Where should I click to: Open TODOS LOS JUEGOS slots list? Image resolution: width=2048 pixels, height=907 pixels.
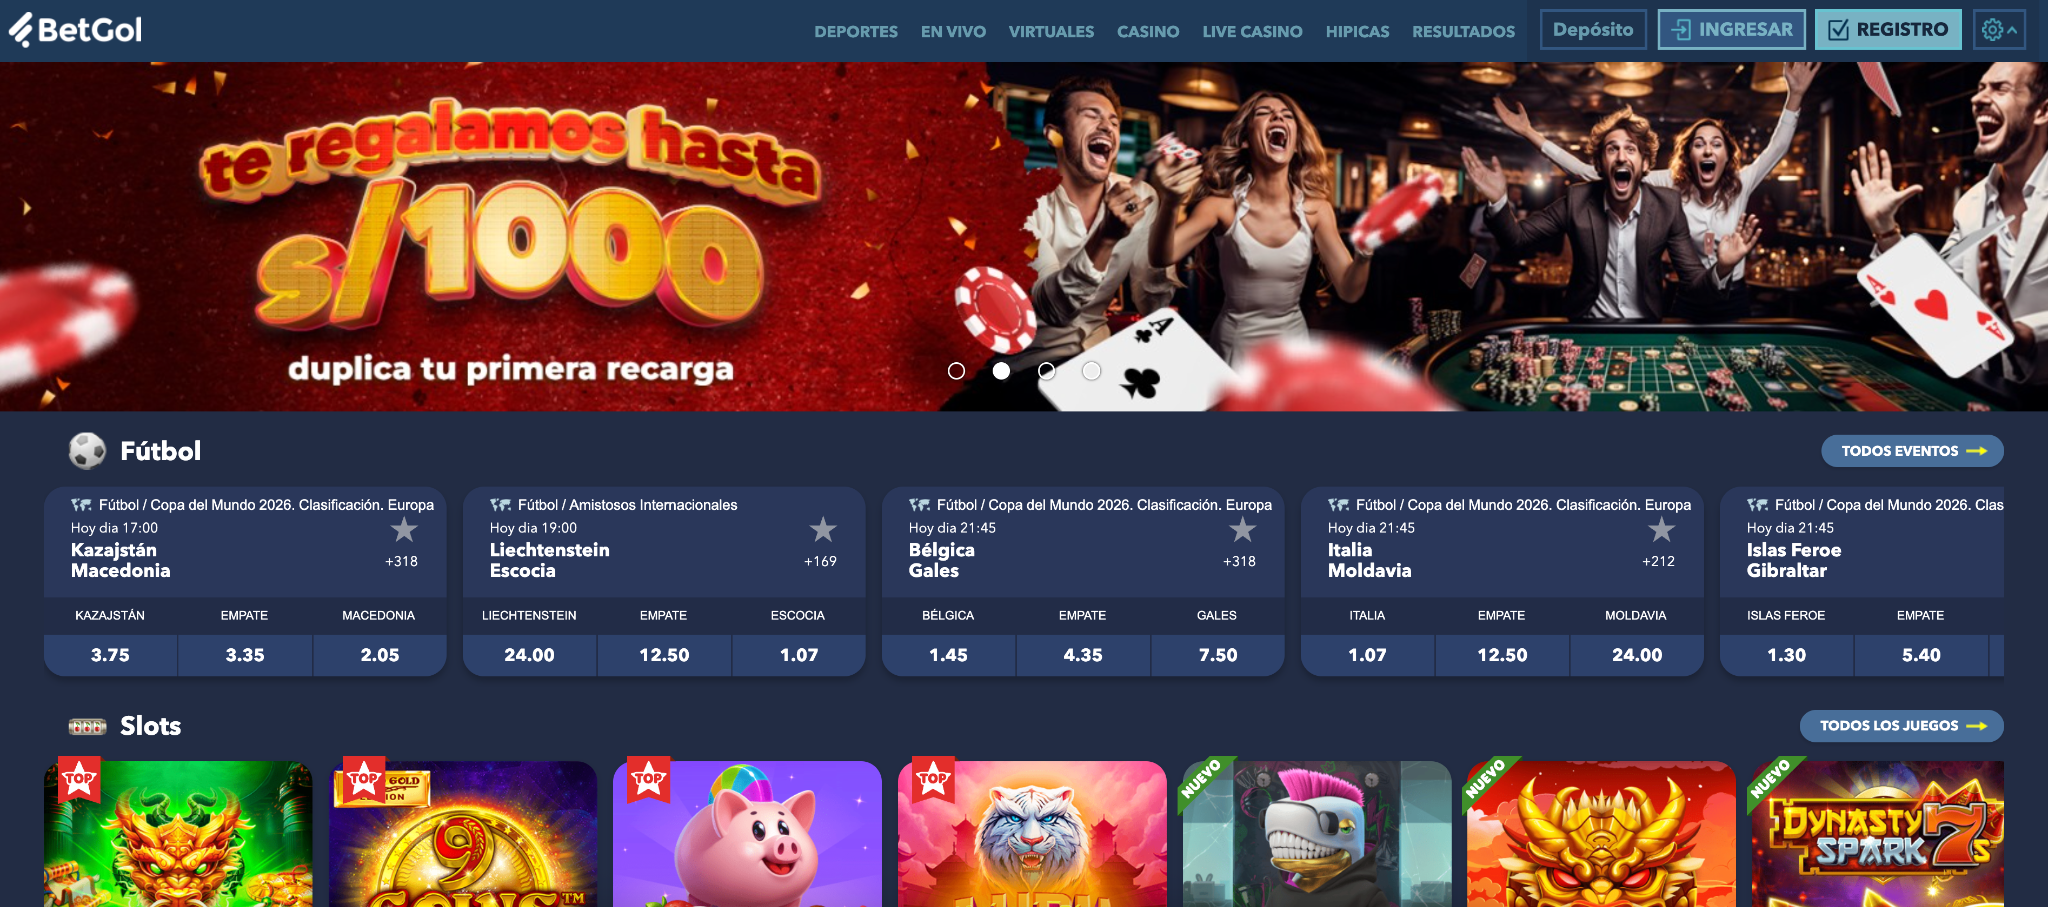(x=1901, y=726)
